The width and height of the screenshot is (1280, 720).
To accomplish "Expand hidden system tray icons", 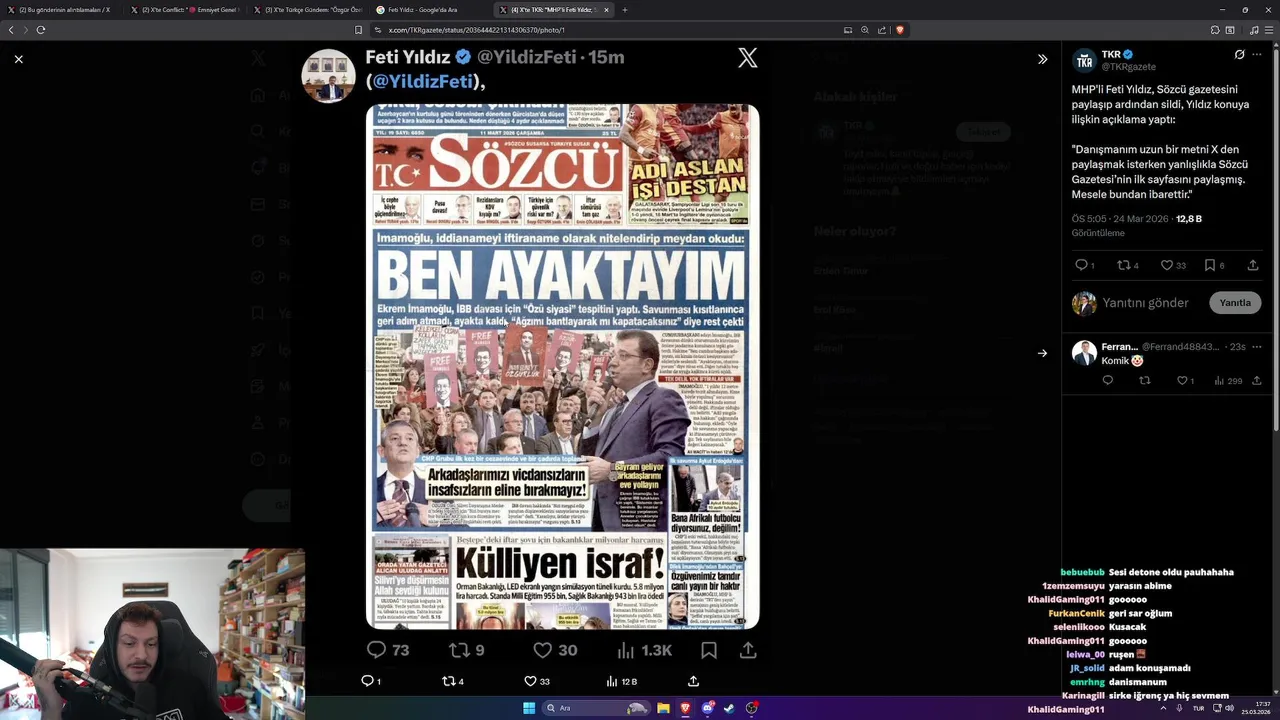I will pos(1163,708).
